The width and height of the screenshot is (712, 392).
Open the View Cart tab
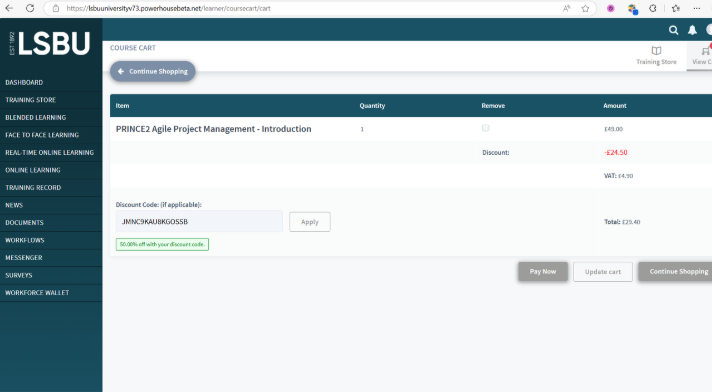point(700,55)
